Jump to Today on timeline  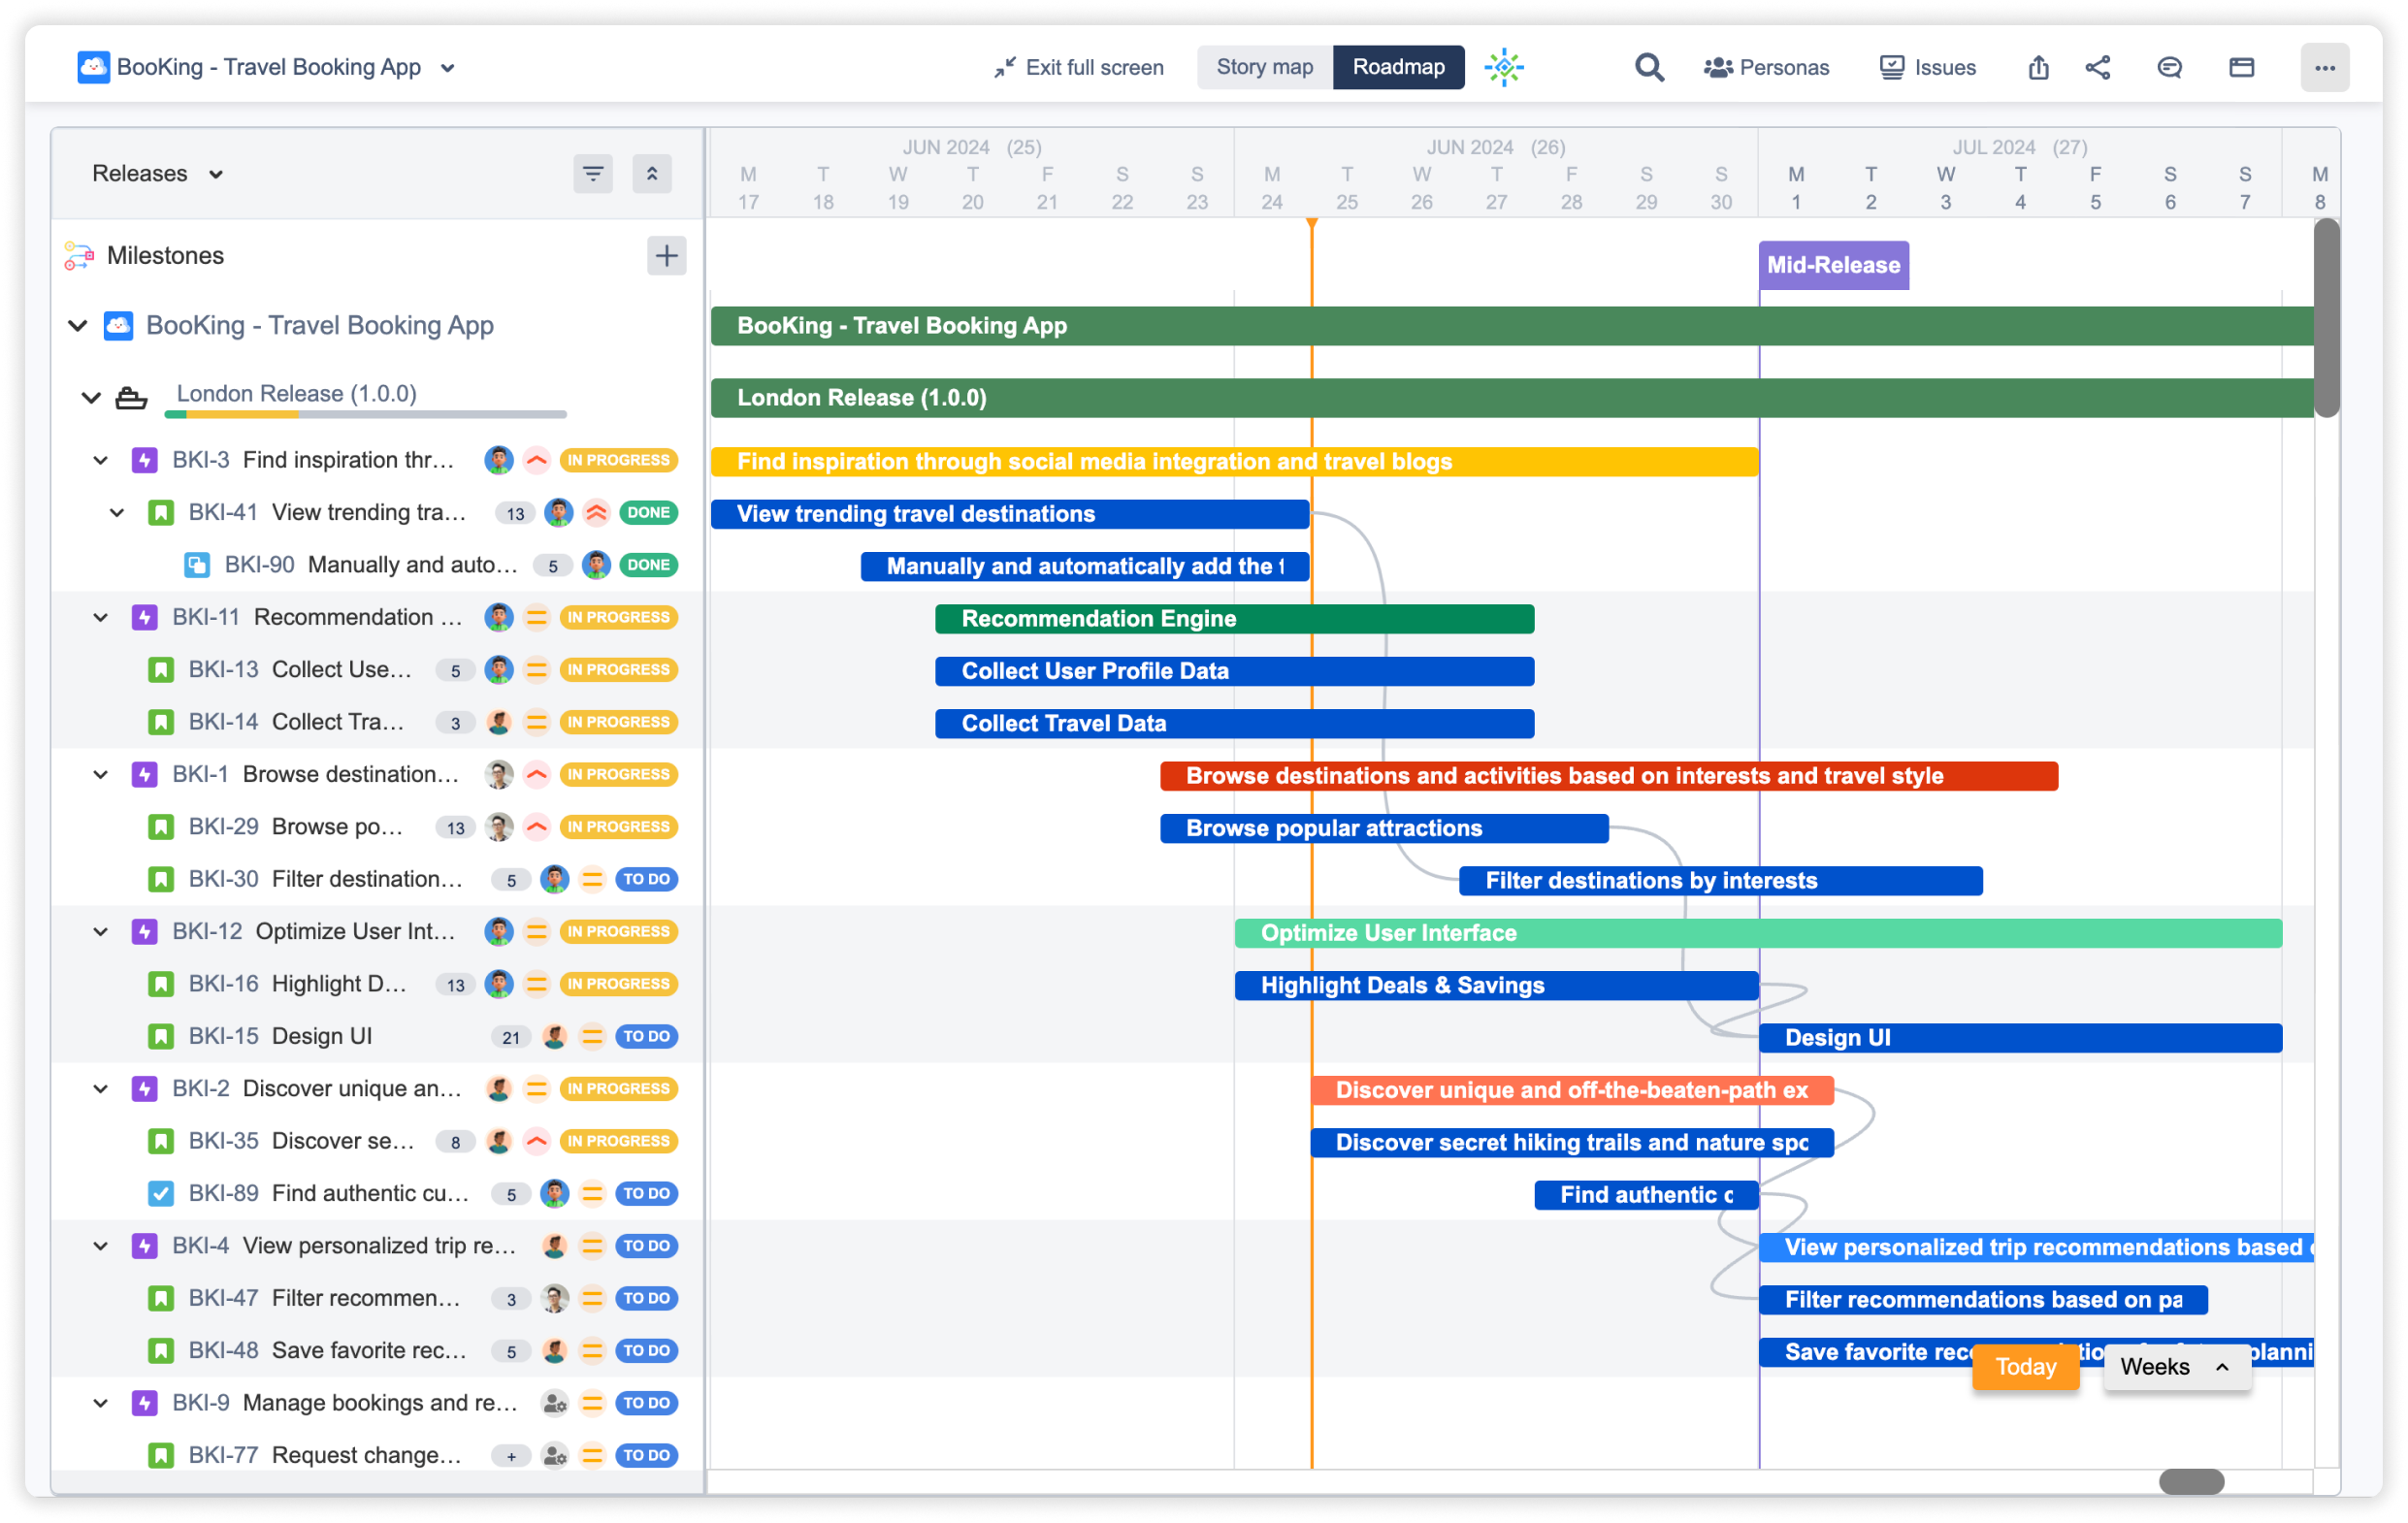pos(2025,1366)
